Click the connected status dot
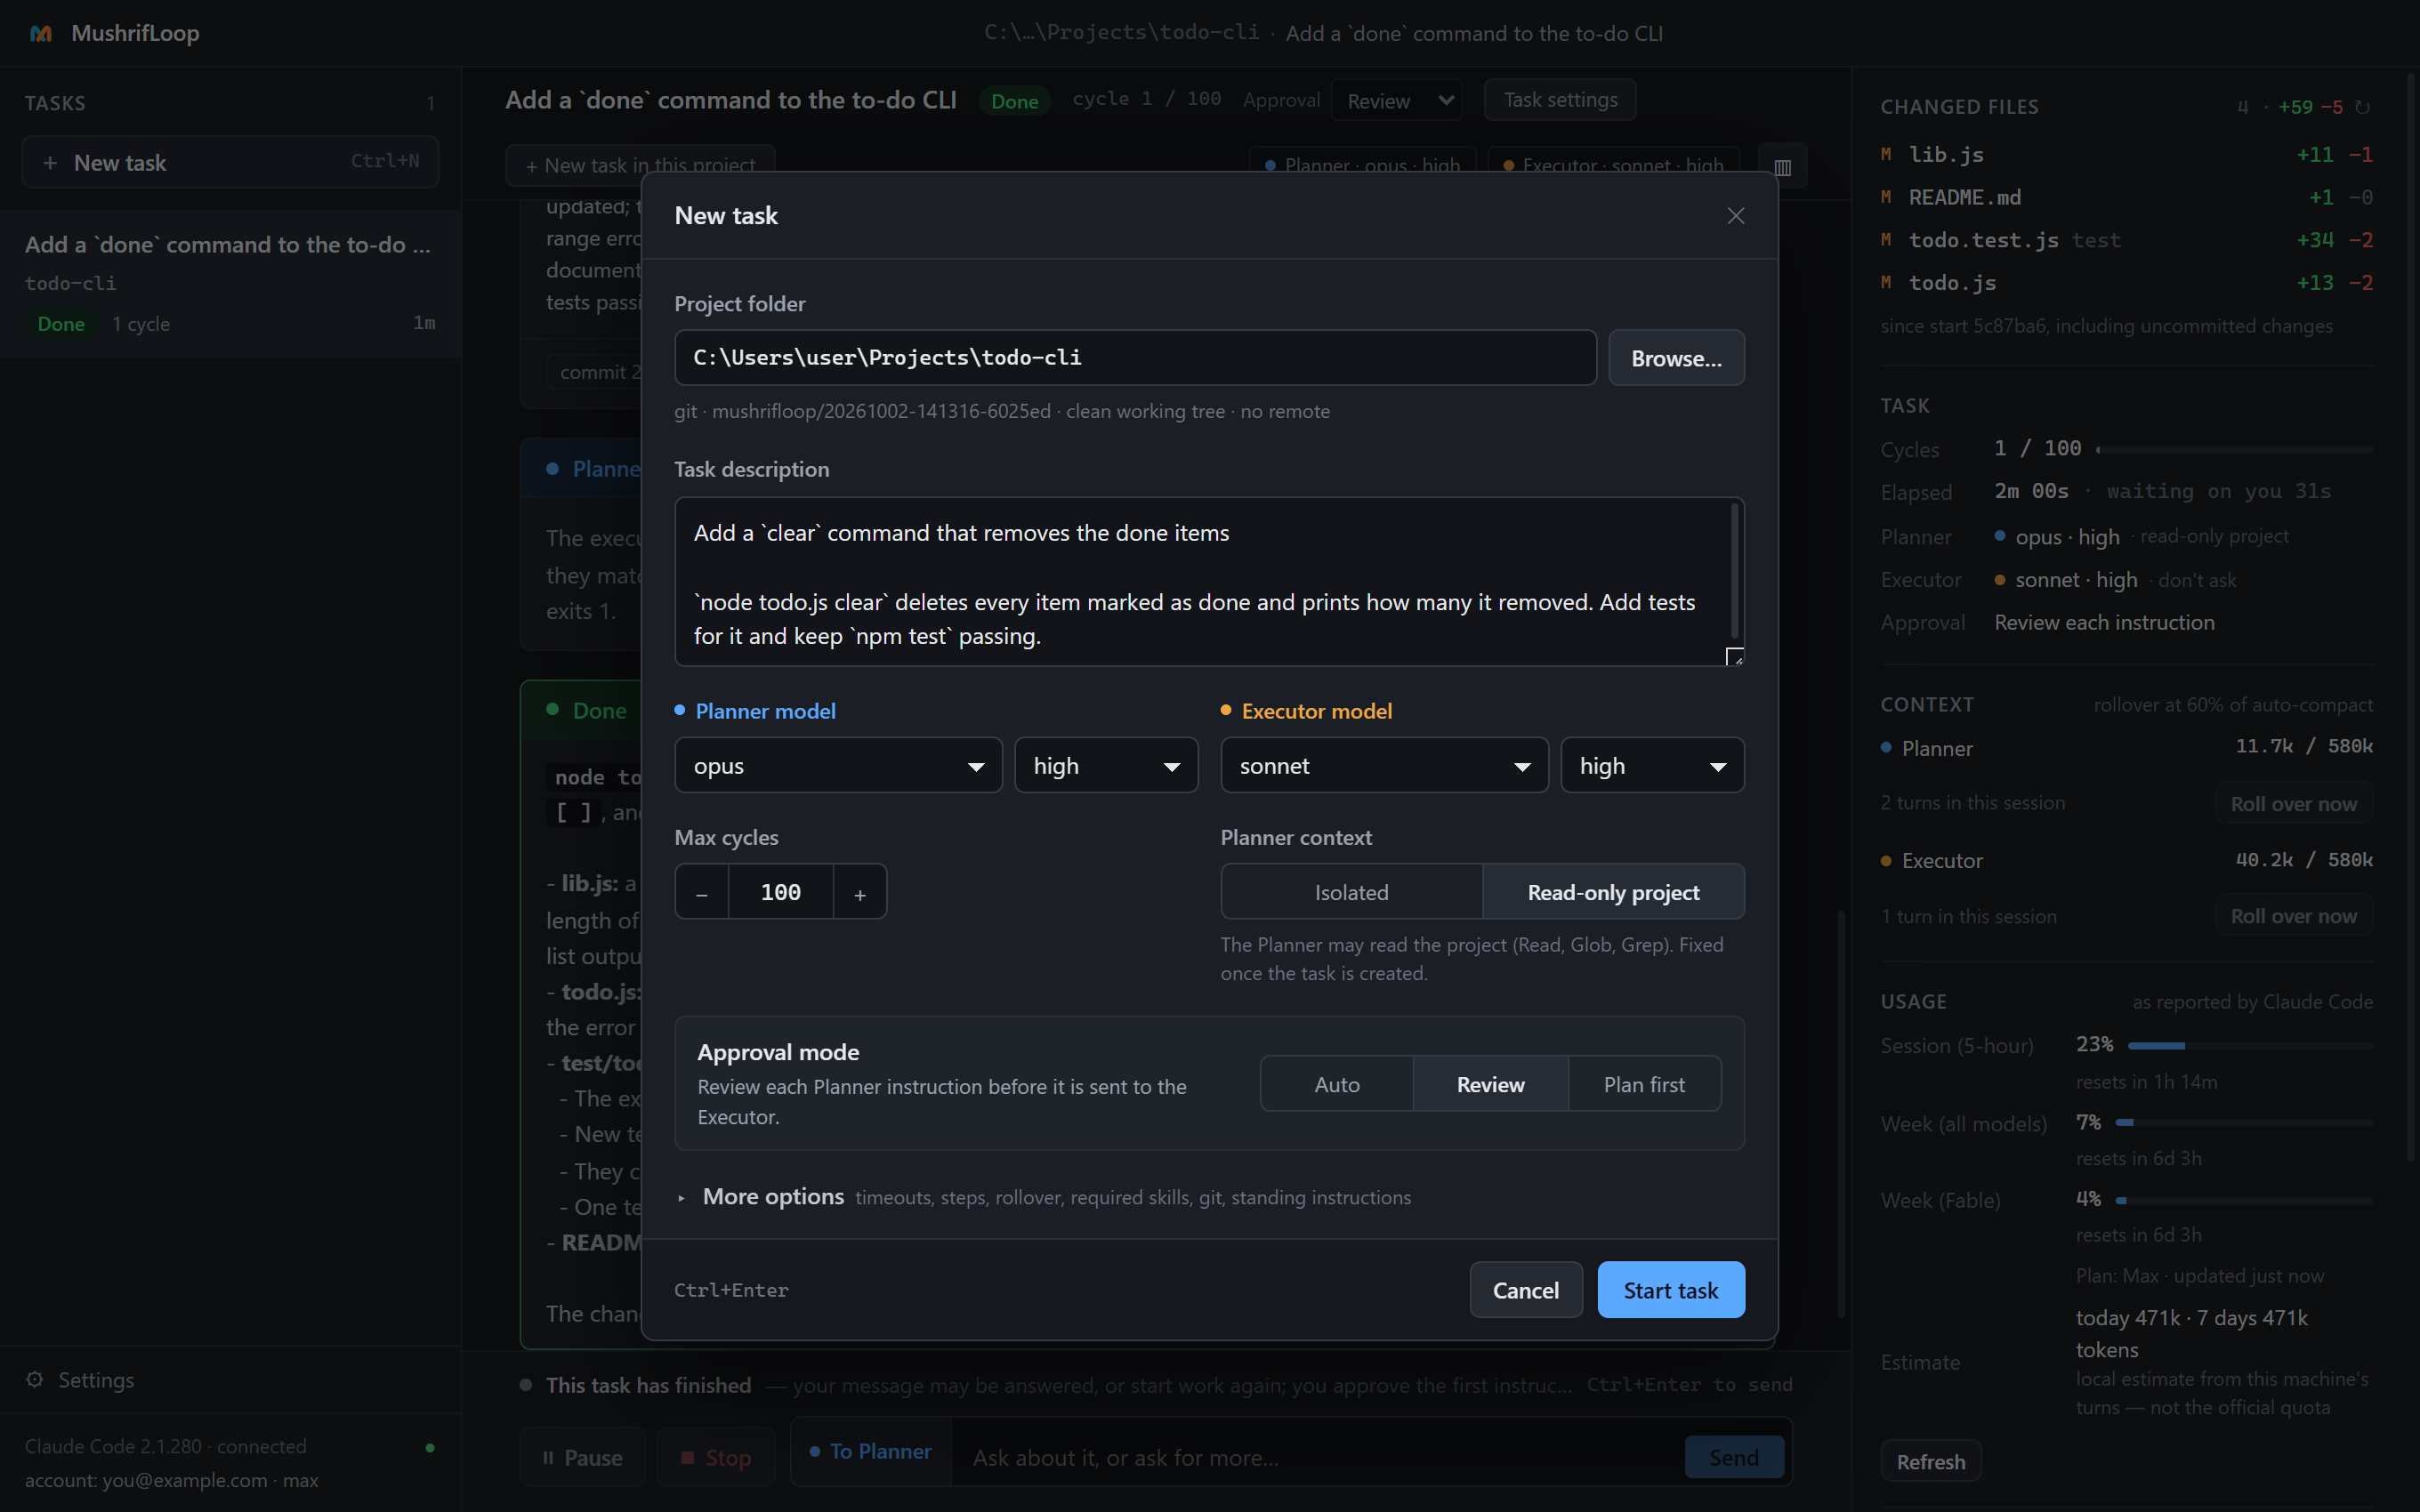 (x=430, y=1447)
